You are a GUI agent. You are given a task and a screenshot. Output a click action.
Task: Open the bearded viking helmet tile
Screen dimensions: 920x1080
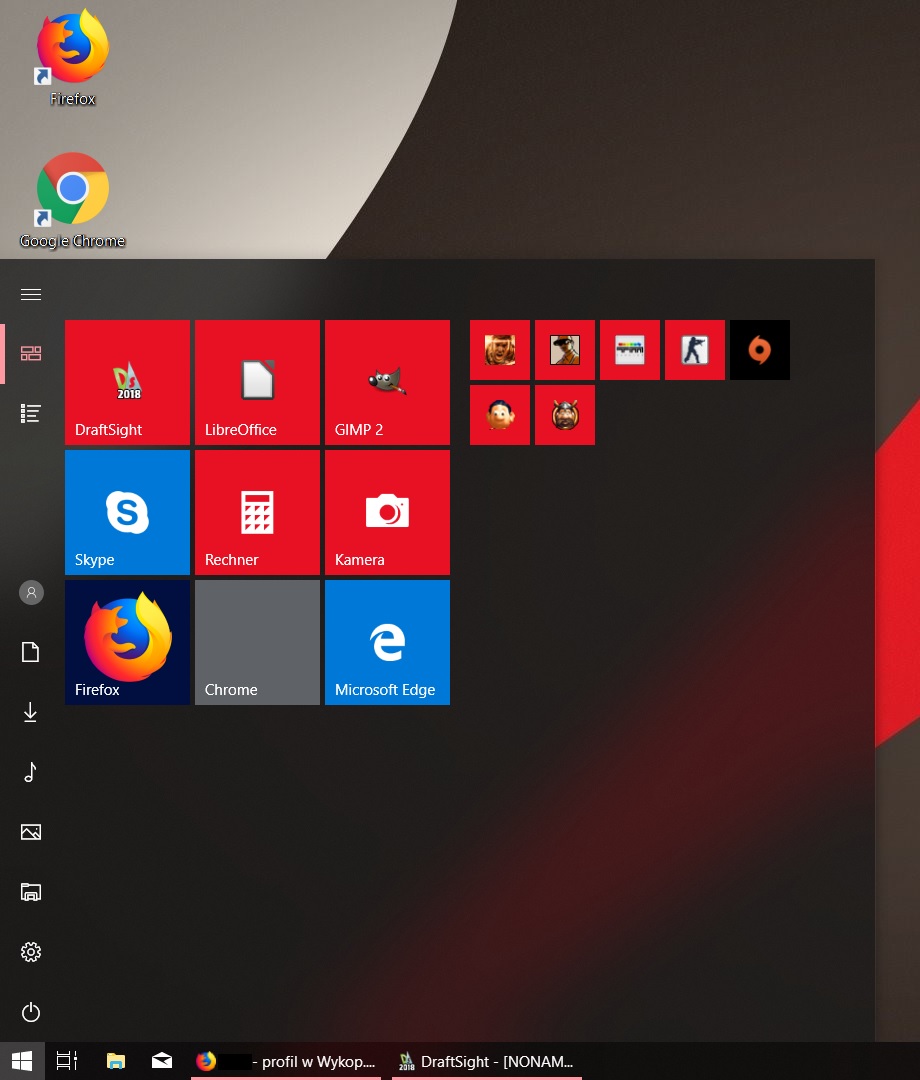click(565, 415)
